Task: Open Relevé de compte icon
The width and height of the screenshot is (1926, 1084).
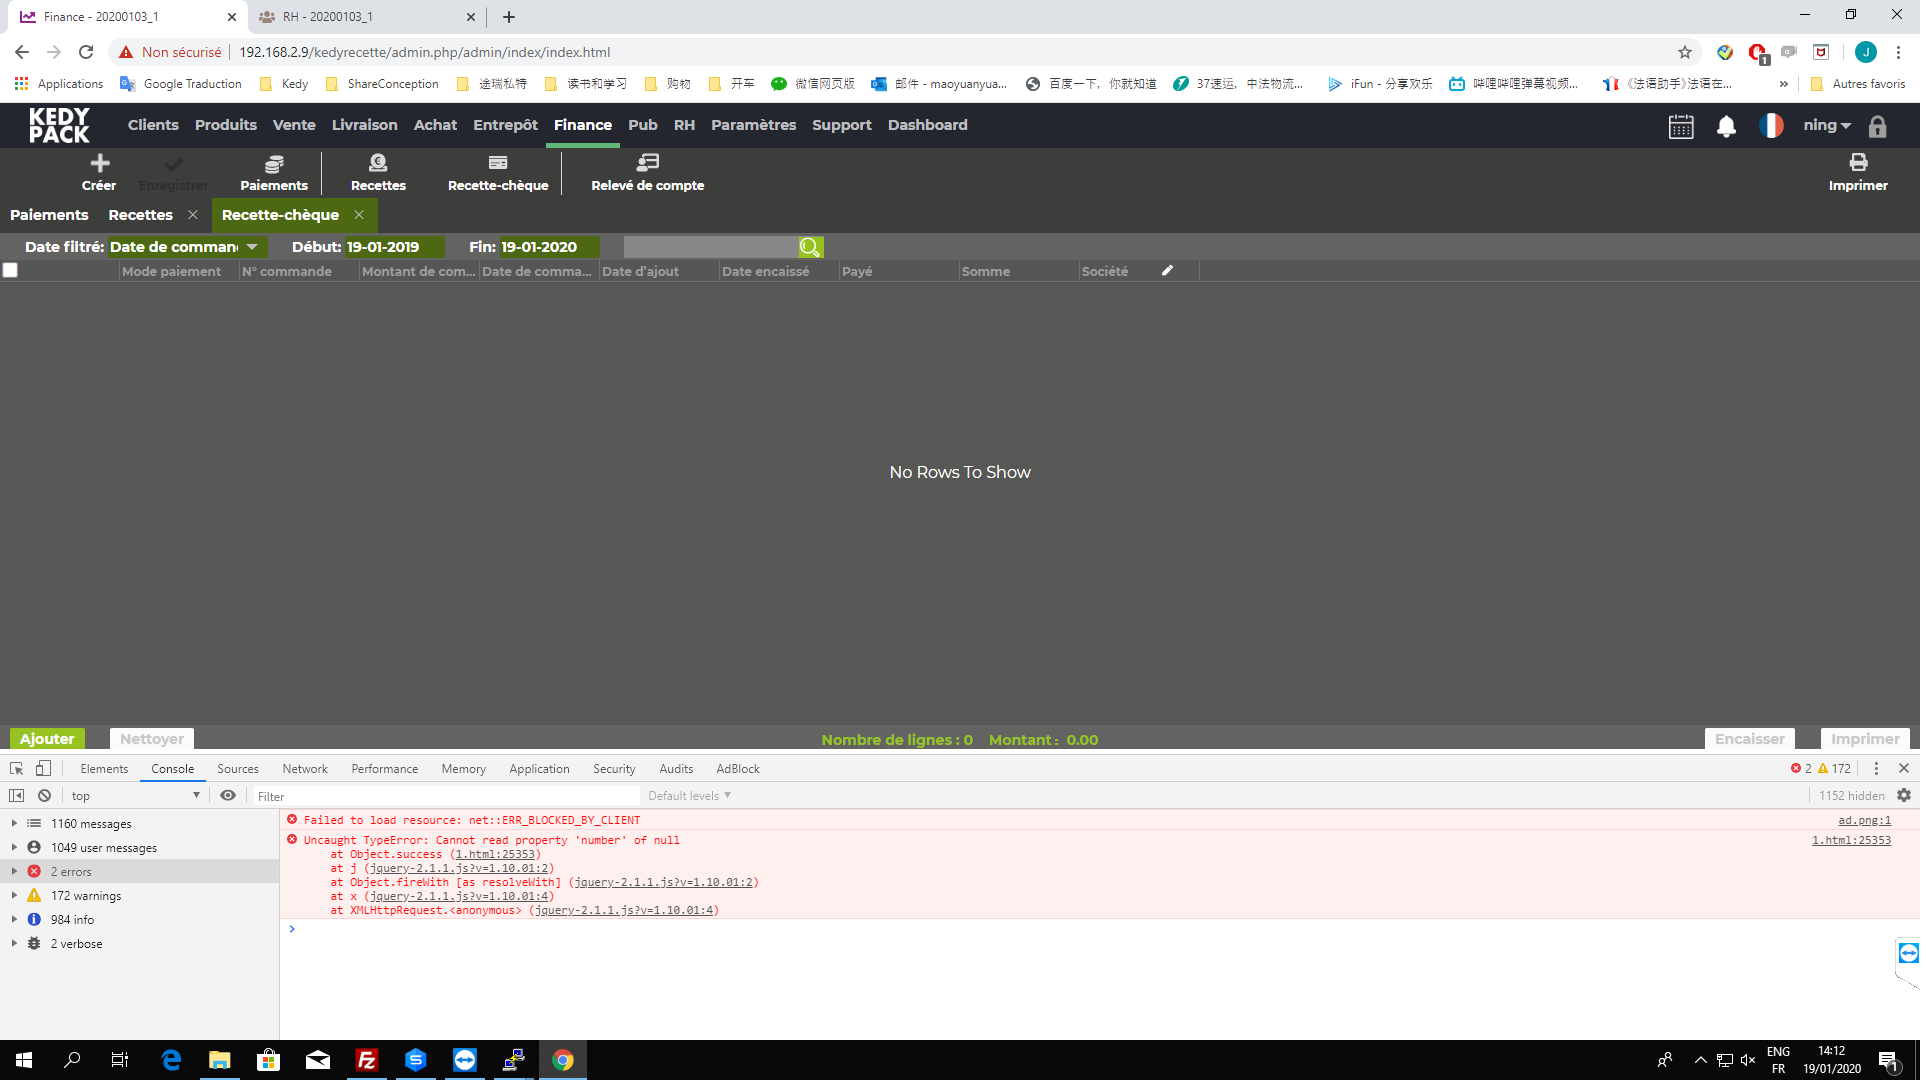Action: point(648,164)
